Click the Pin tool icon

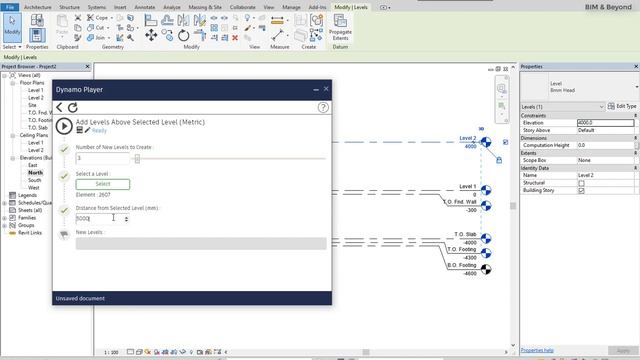tap(235, 28)
